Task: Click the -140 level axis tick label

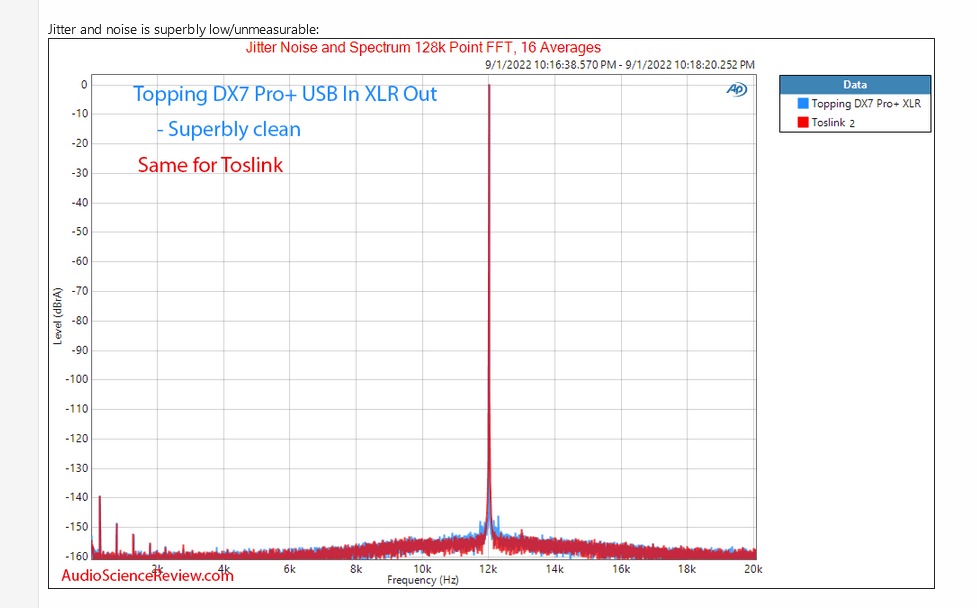Action: click(x=77, y=497)
